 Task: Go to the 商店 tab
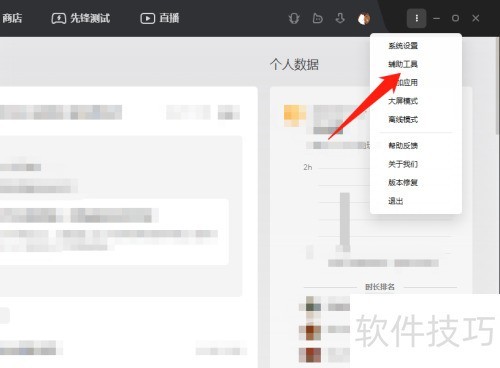click(x=11, y=18)
